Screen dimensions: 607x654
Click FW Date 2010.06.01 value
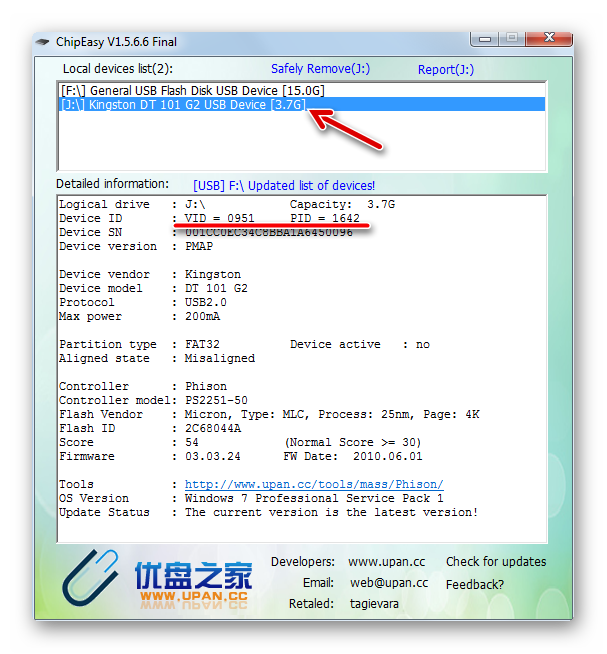click(388, 456)
